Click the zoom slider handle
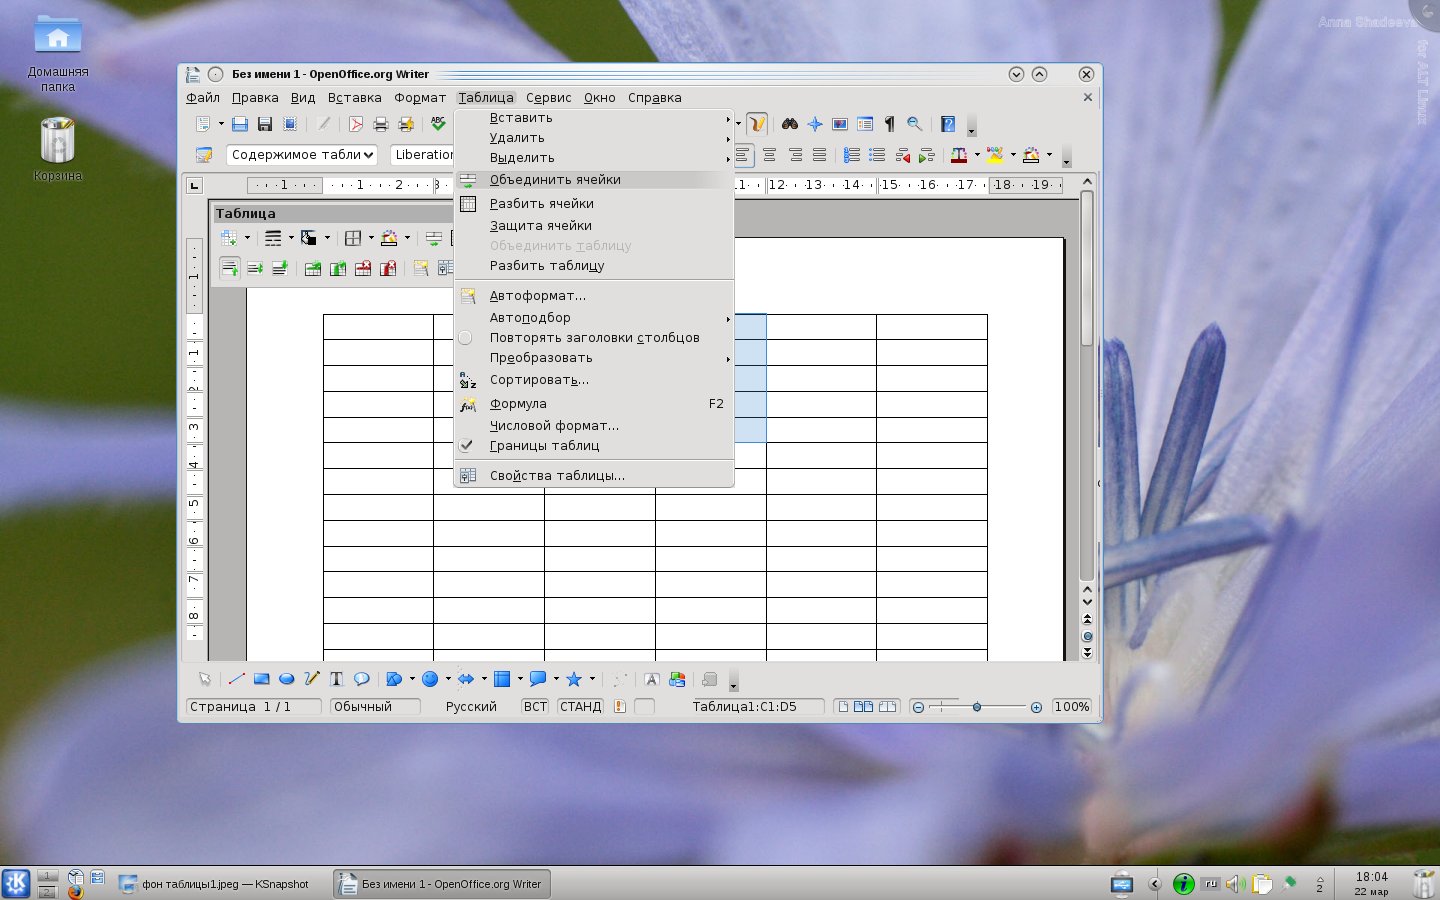The height and width of the screenshot is (900, 1440). (976, 707)
